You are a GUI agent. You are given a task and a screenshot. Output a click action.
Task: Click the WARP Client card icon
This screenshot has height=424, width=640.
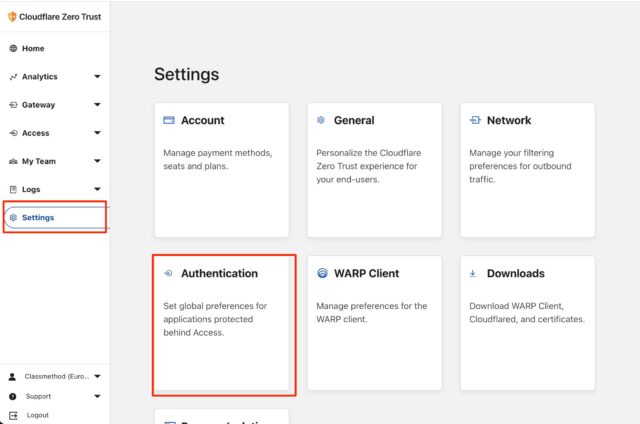point(322,273)
